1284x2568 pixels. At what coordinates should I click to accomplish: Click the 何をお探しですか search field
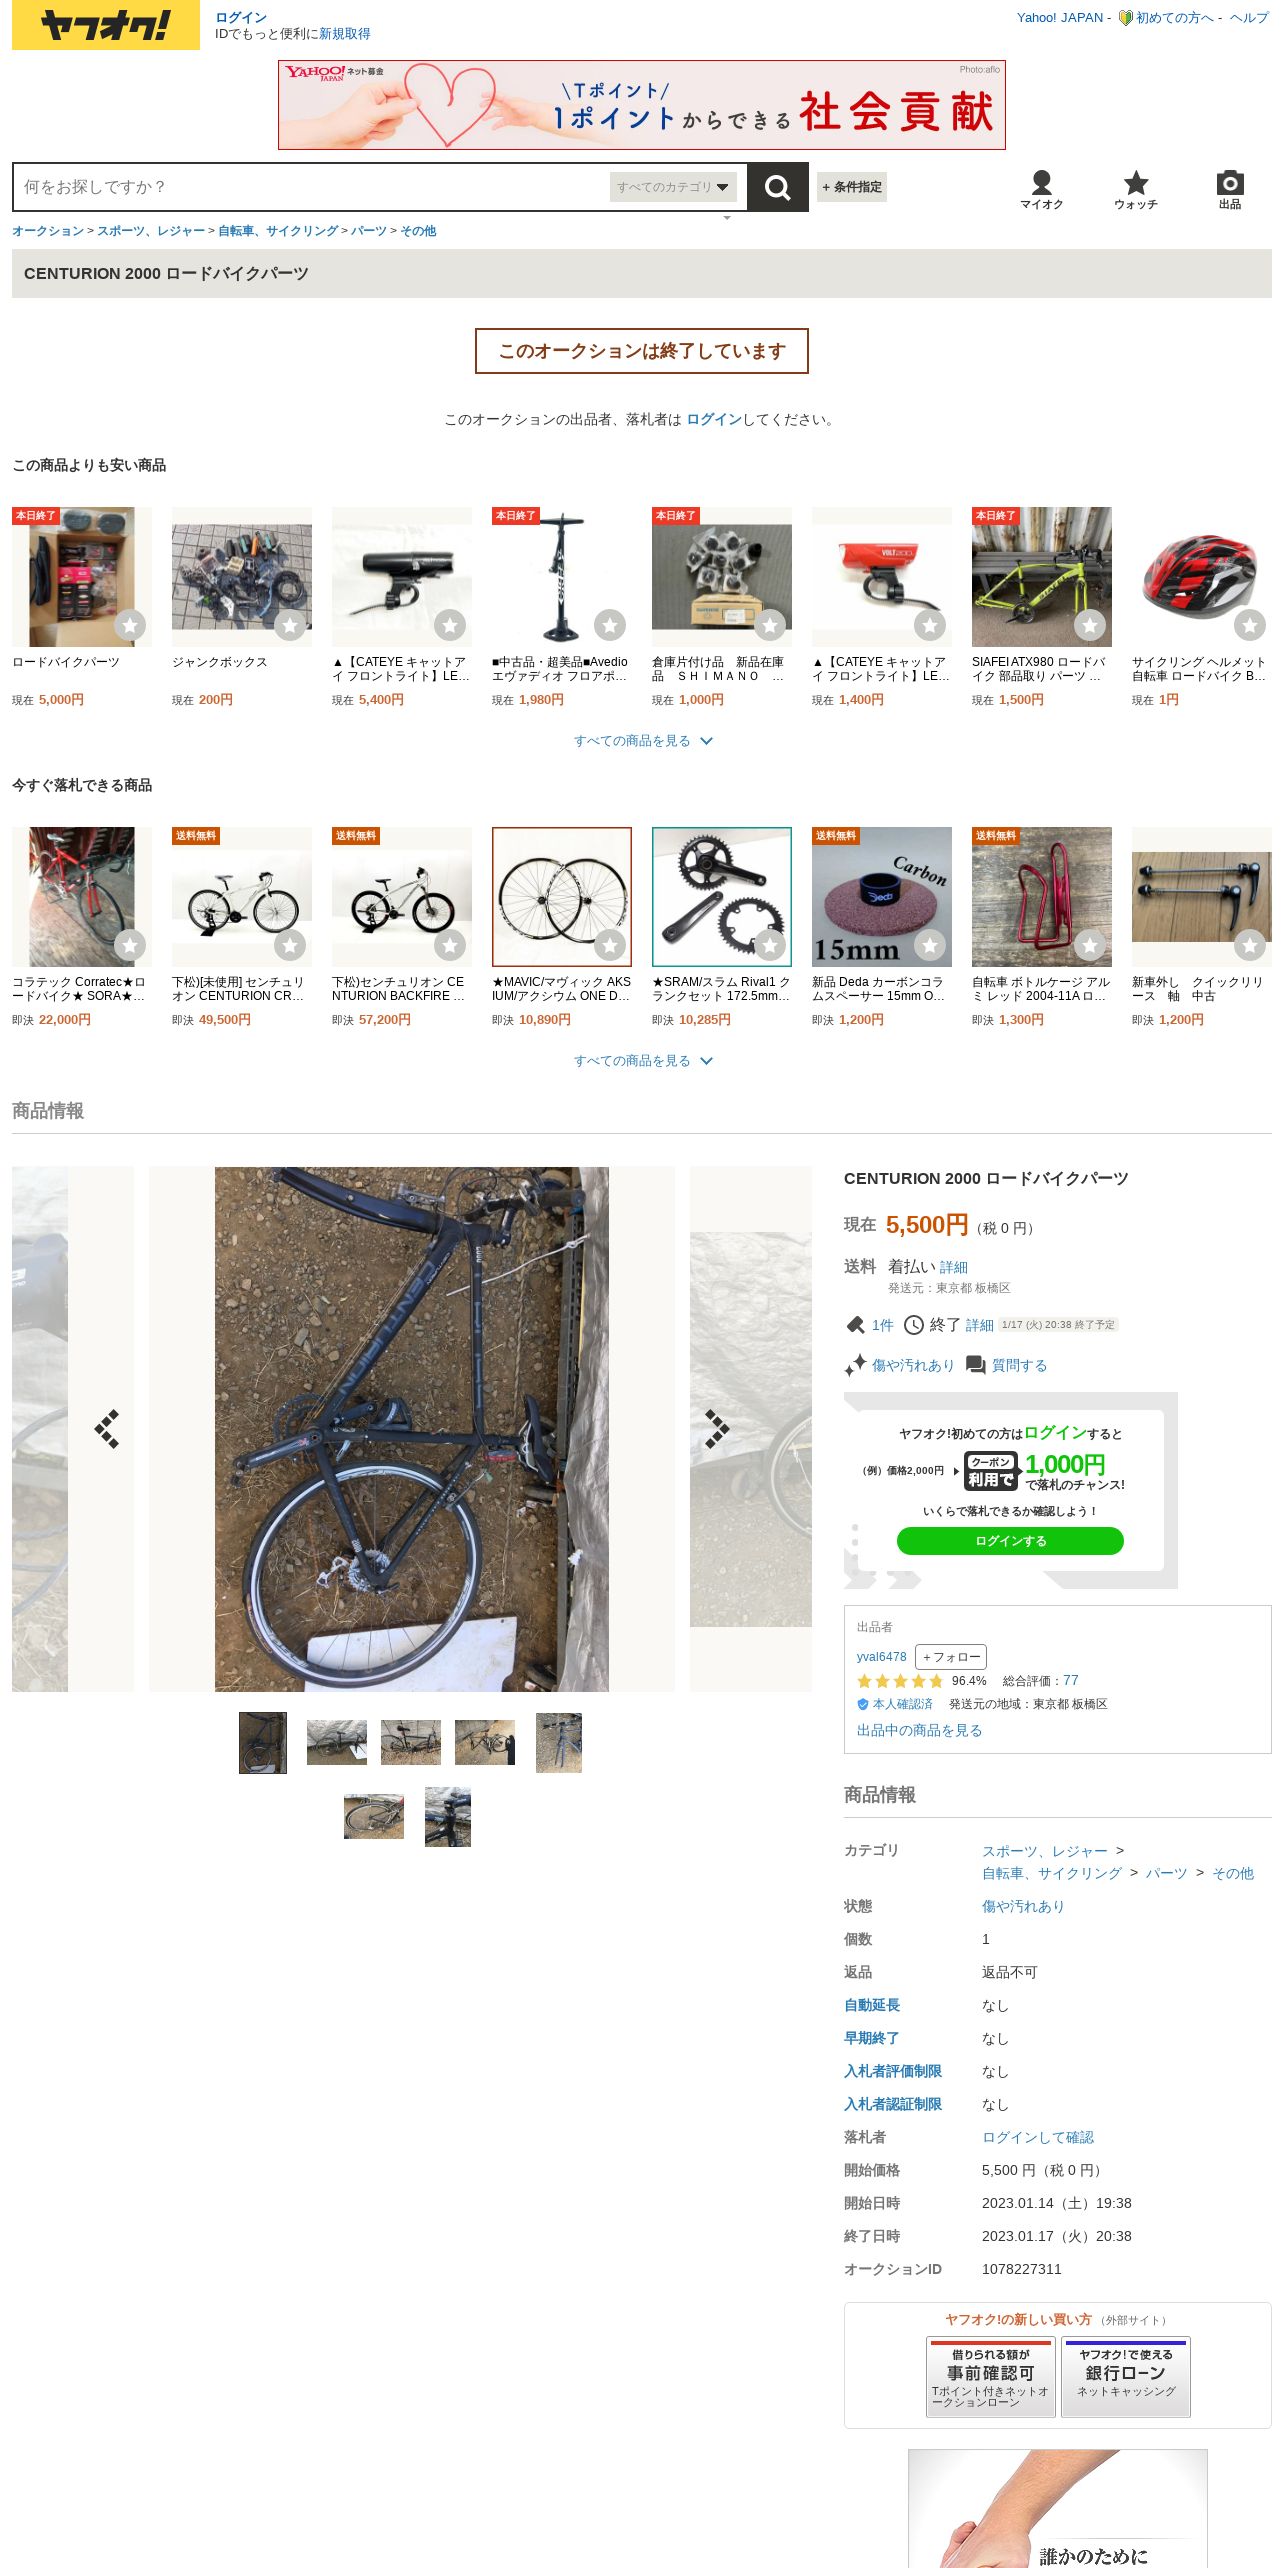[x=312, y=187]
